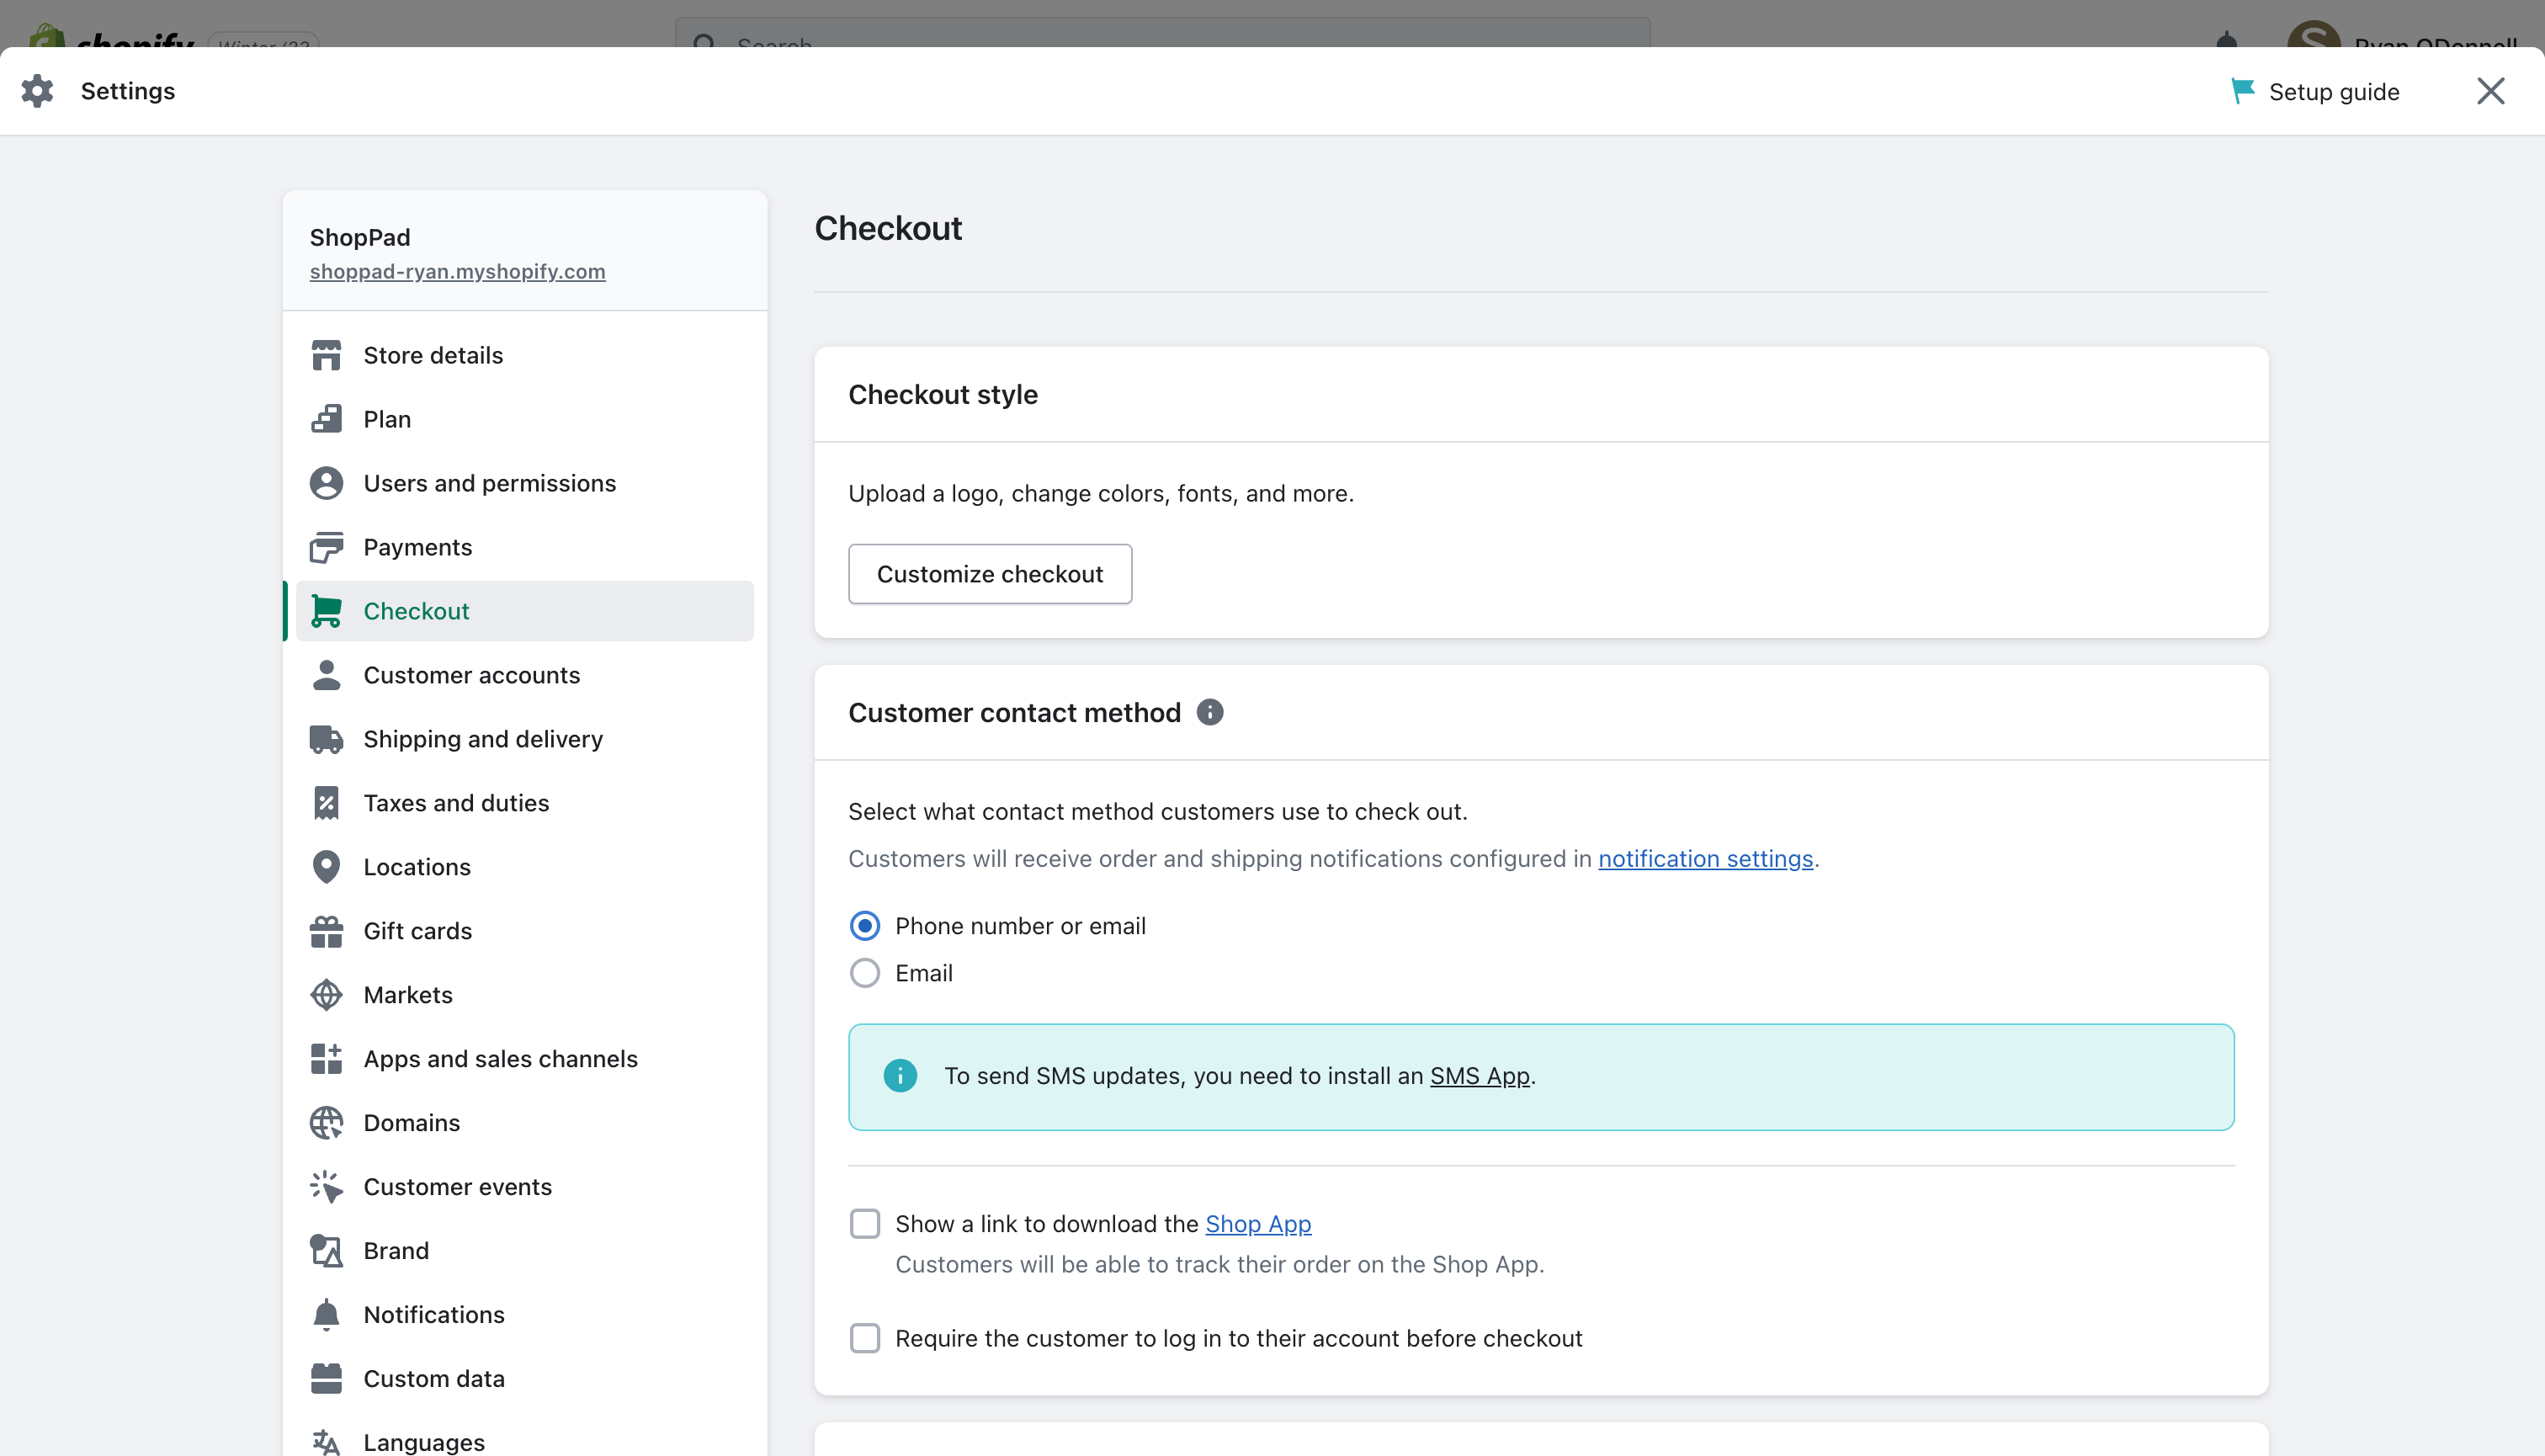Click the Markets globe icon
Screen dimensions: 2545x1456
point(326,996)
